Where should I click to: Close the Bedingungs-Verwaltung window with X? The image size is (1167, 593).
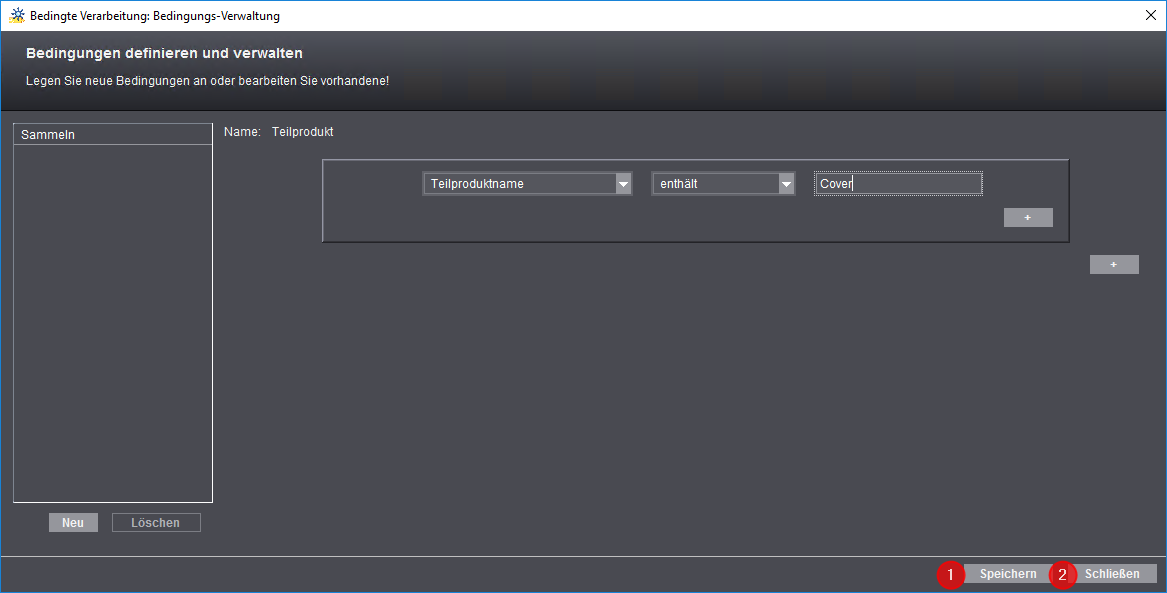point(1150,15)
